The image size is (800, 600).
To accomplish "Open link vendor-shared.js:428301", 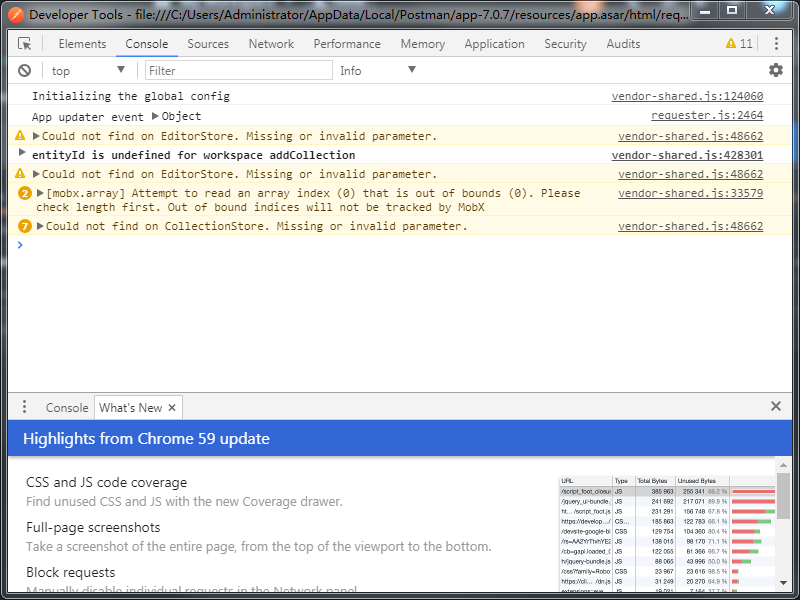I will (687, 155).
